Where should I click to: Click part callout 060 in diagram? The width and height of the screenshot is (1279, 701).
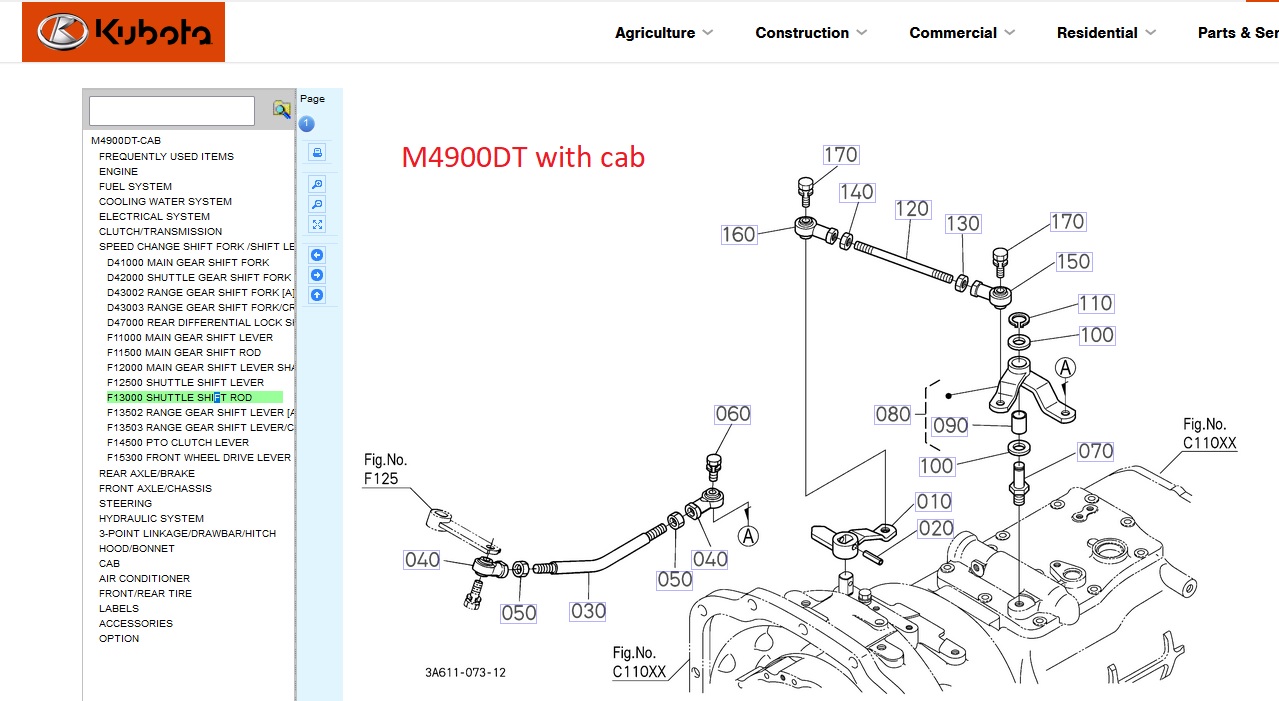732,413
